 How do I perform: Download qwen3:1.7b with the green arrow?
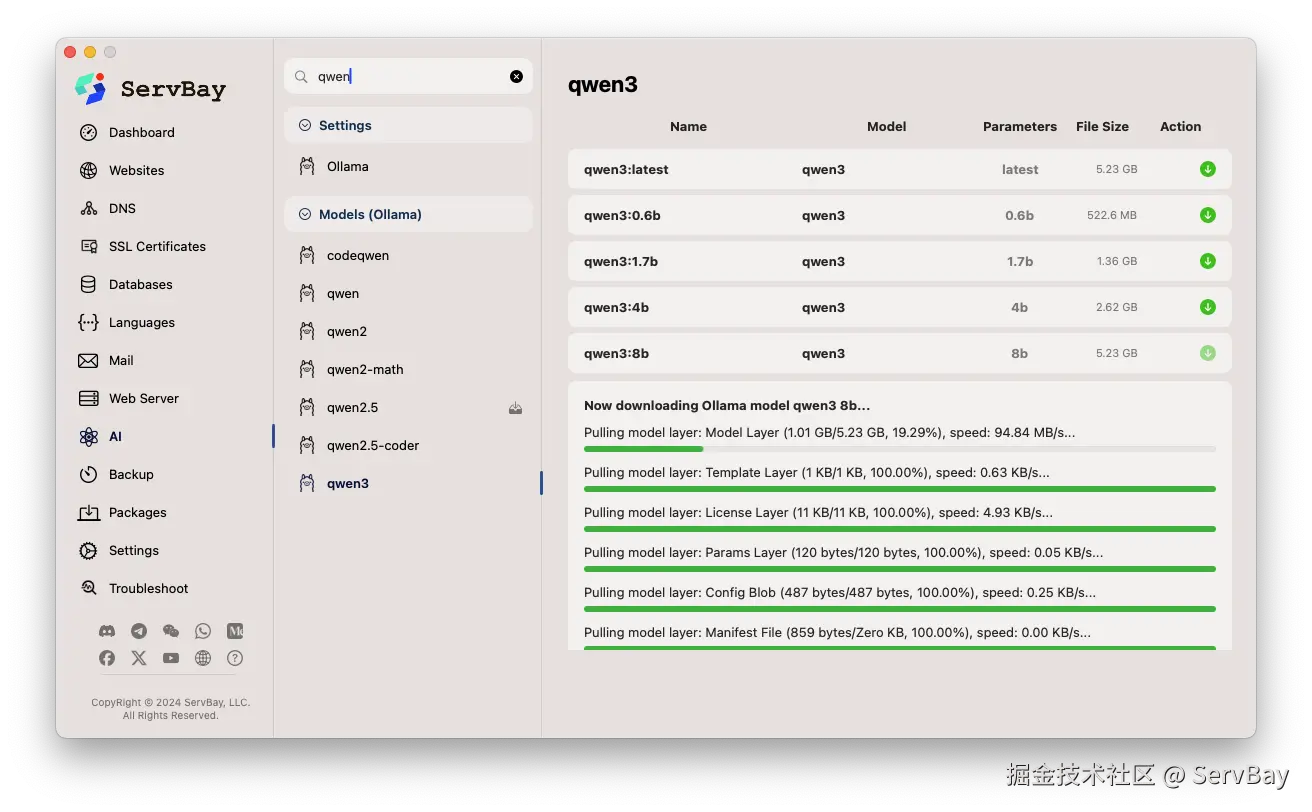[1208, 261]
